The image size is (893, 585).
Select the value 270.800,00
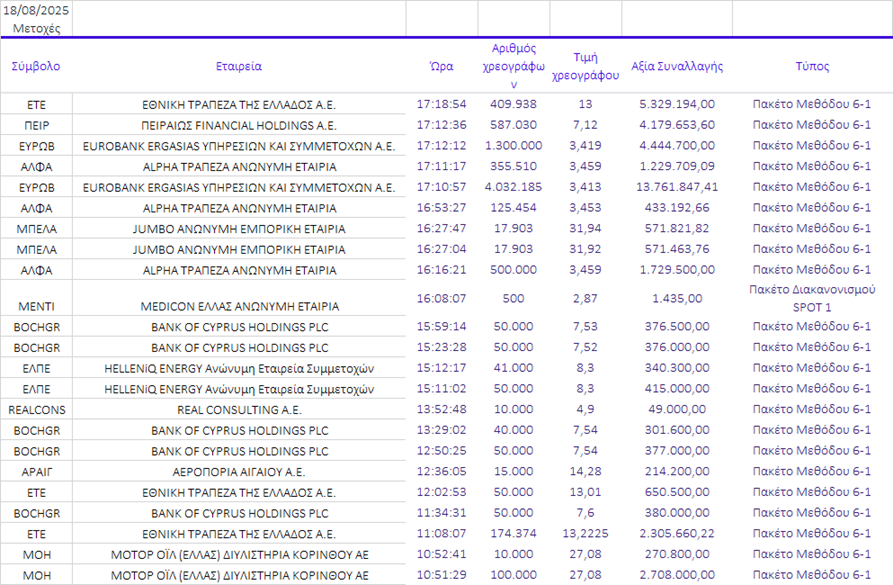pos(677,554)
